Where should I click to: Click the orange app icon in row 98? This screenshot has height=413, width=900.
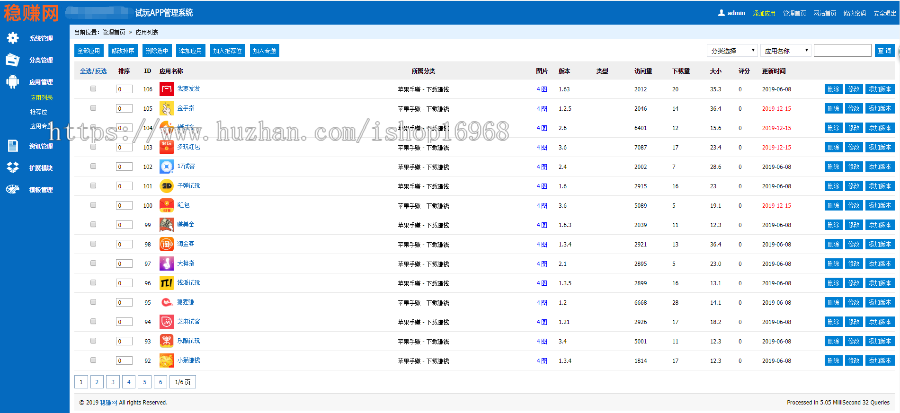pyautogui.click(x=166, y=244)
